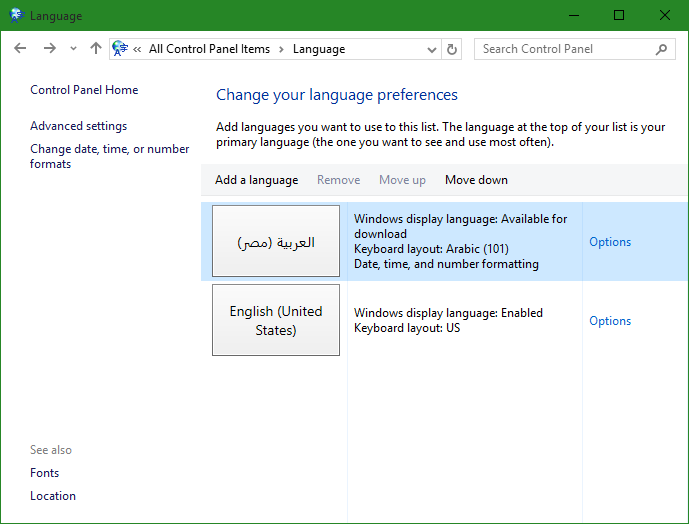Open Options for English (United States)
Image resolution: width=689 pixels, height=524 pixels.
(610, 321)
